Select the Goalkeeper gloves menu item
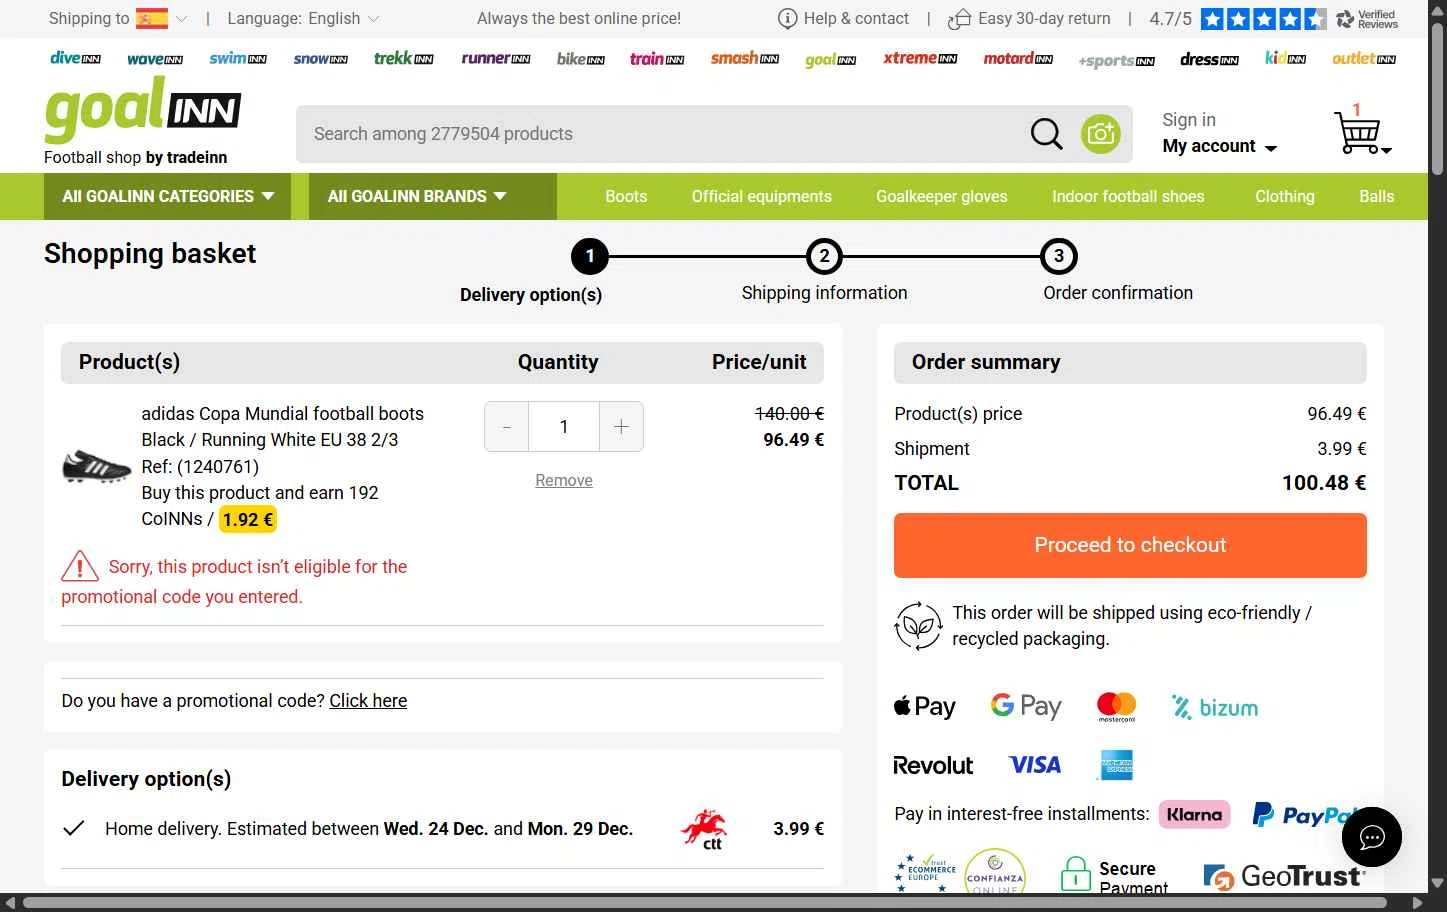The height and width of the screenshot is (912, 1447). pos(942,196)
